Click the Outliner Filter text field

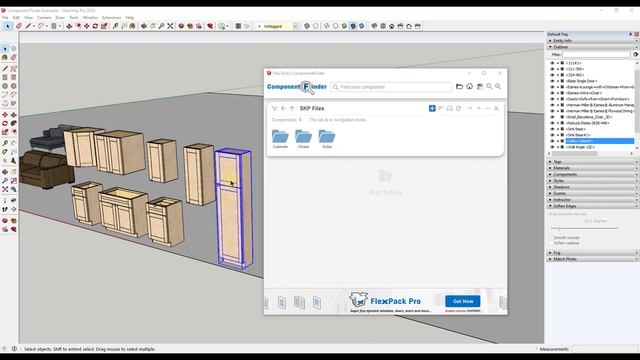point(596,54)
